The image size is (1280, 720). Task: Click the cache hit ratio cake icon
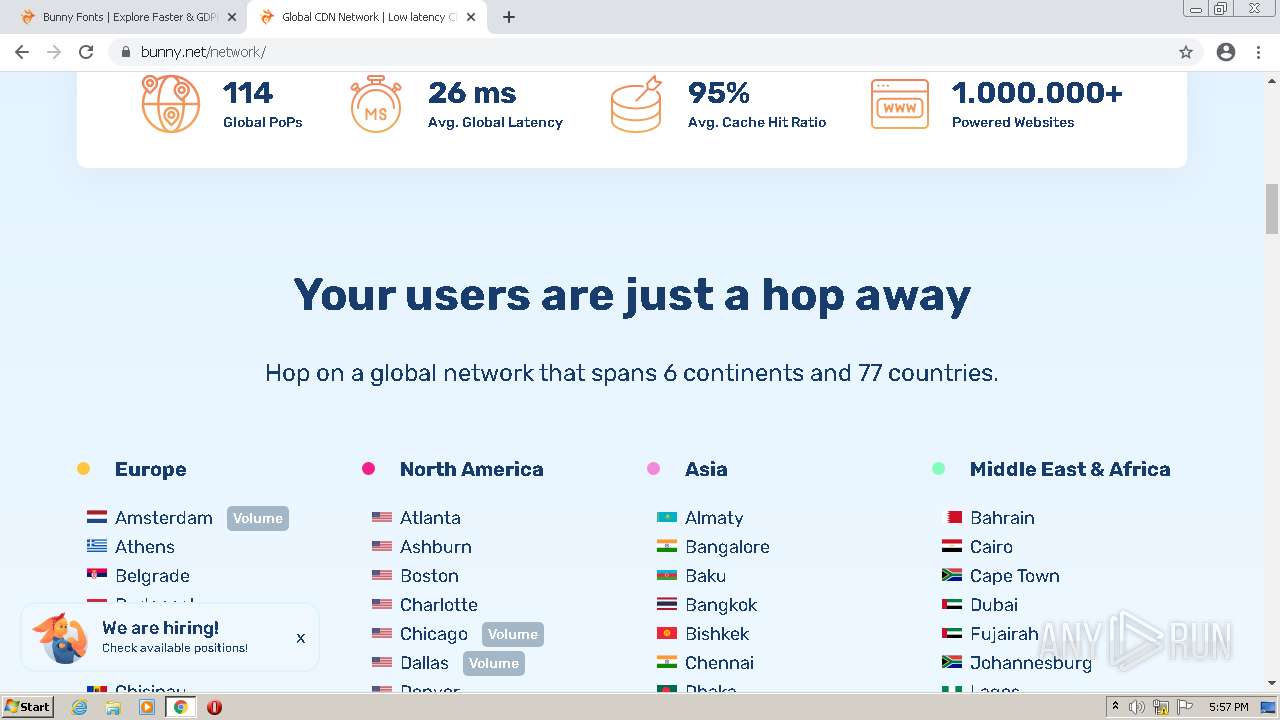[637, 104]
